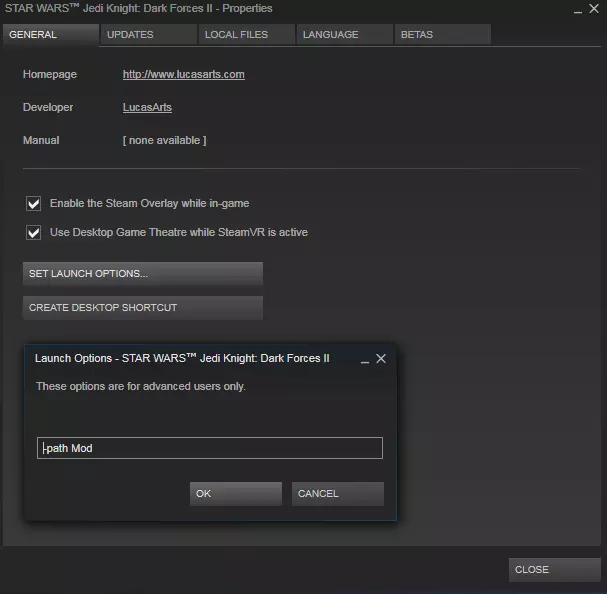Follow the LucasArts developer link
The width and height of the screenshot is (607, 594).
click(147, 107)
